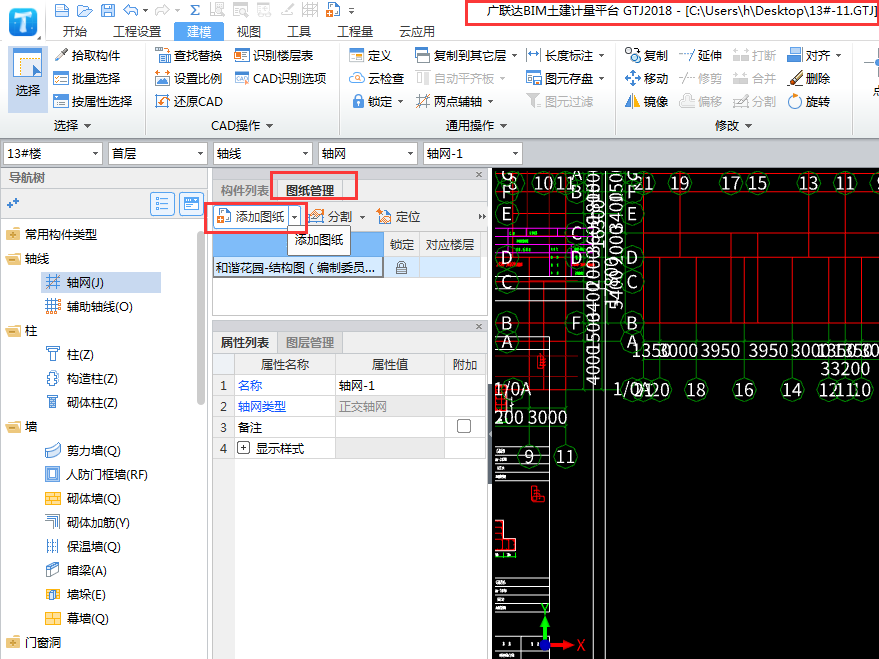Click 定义 define button in ribbon
The image size is (879, 659).
click(x=370, y=55)
